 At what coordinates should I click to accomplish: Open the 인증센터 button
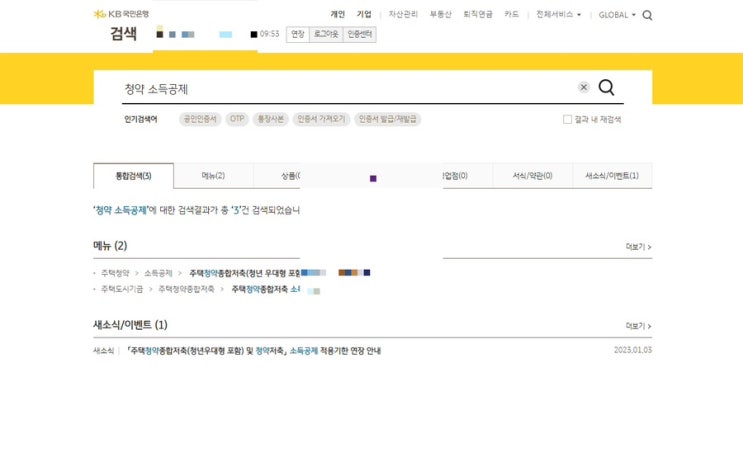pos(360,34)
